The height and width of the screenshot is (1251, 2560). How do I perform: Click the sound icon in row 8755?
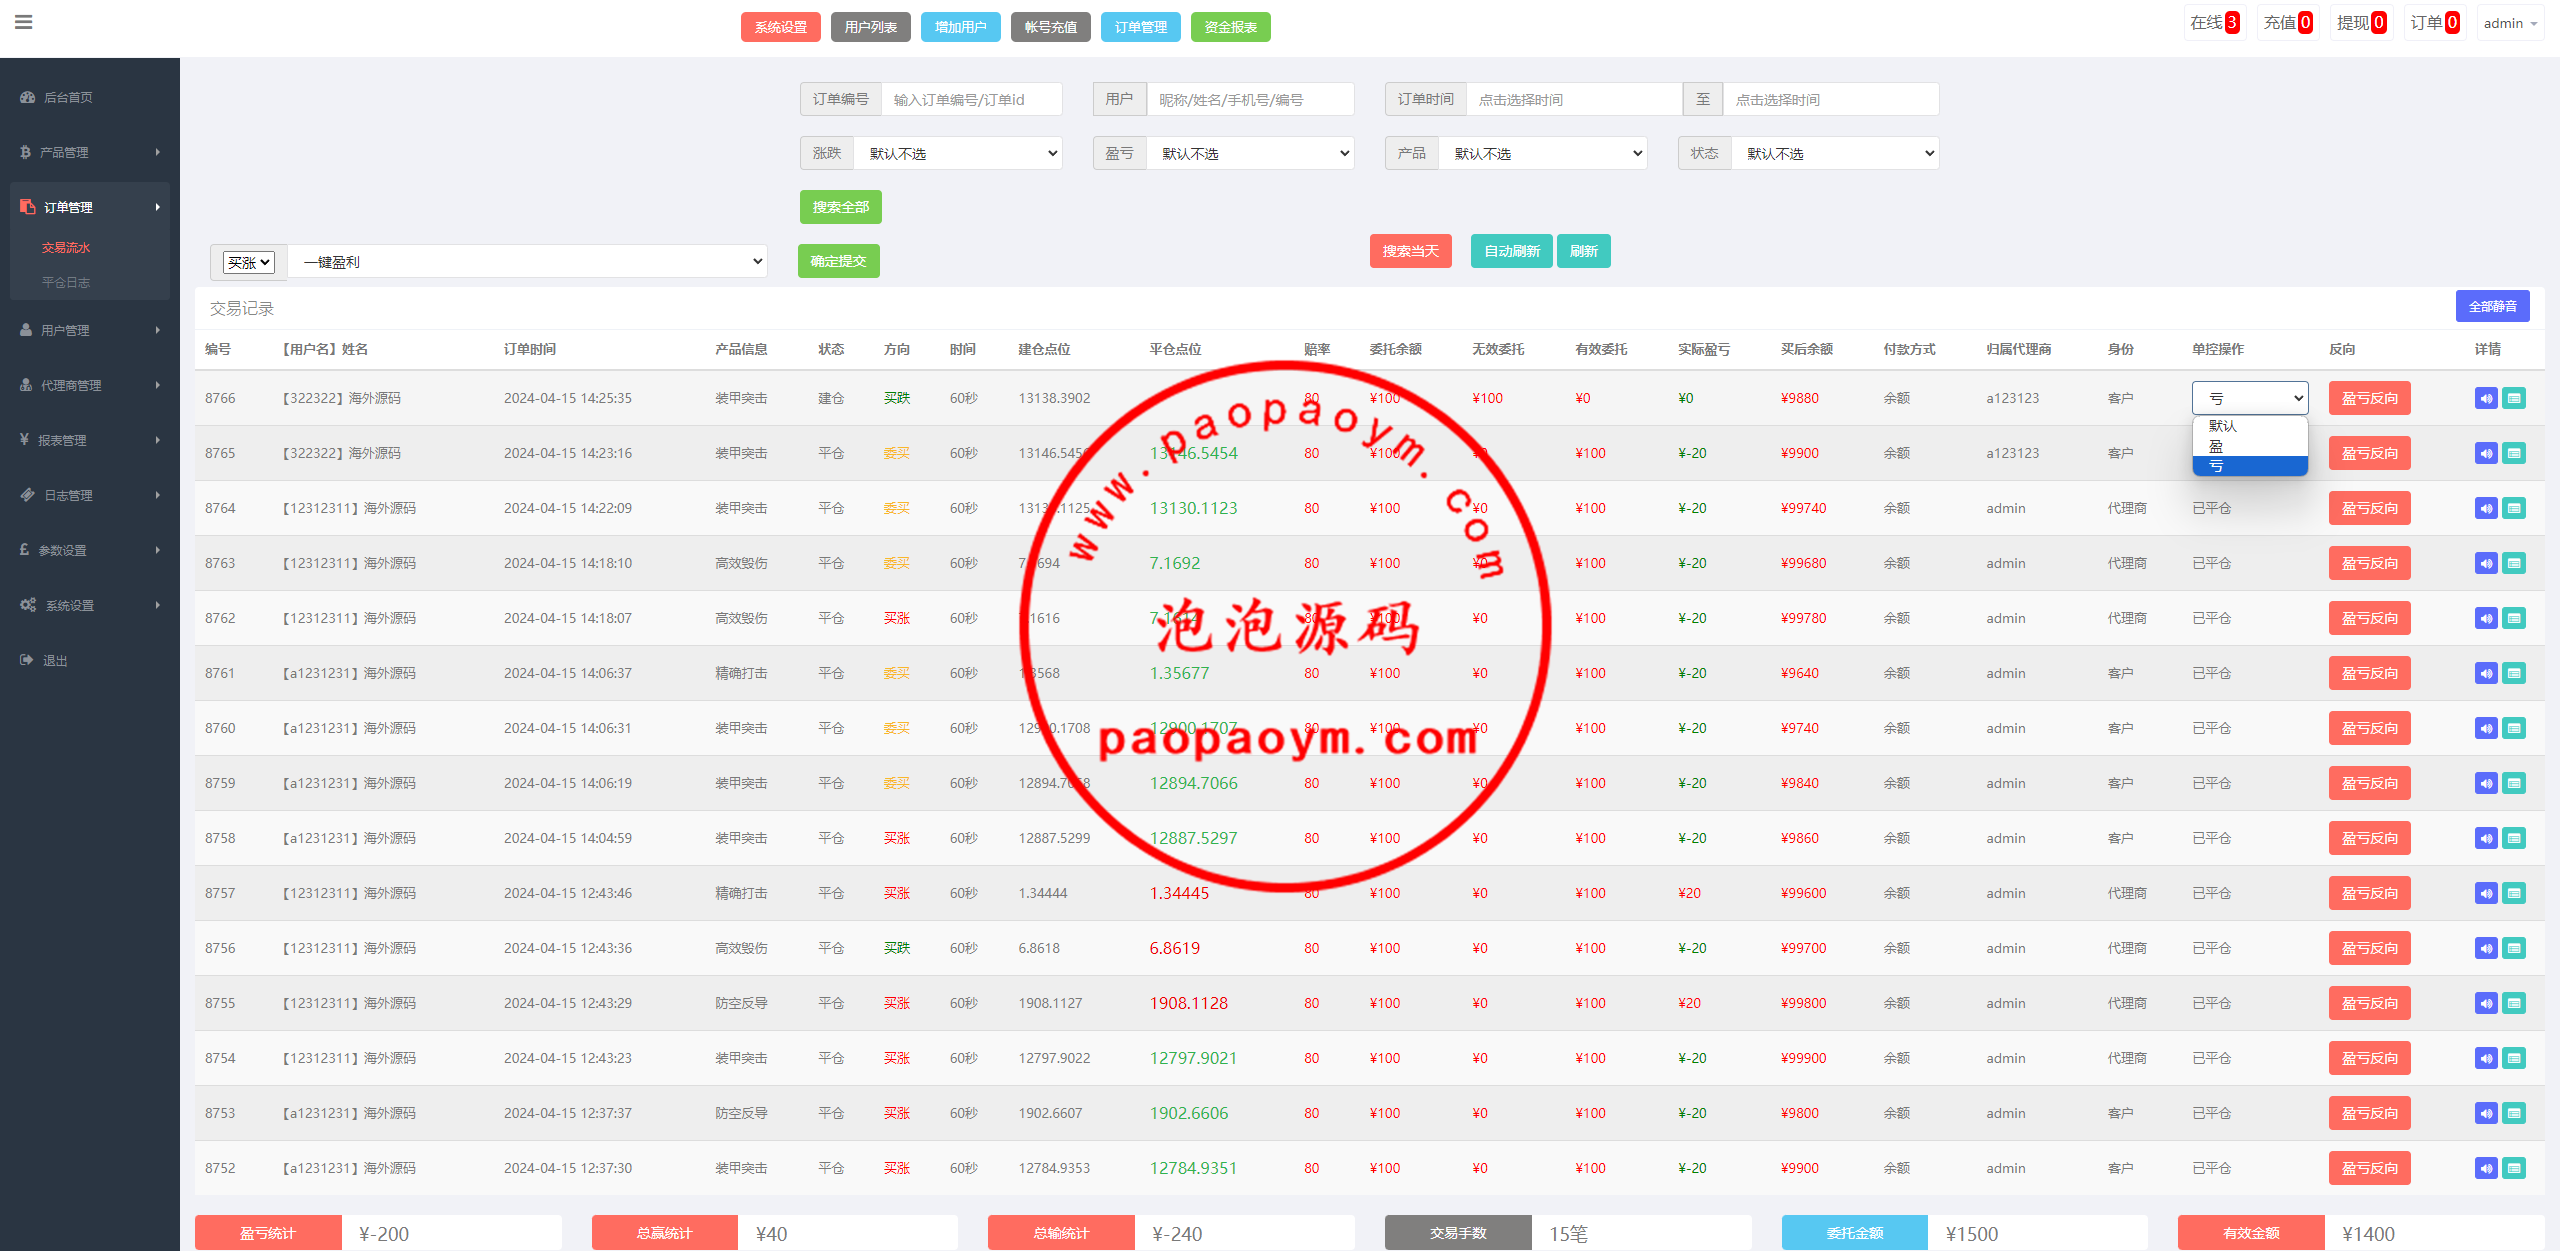click(2486, 1003)
